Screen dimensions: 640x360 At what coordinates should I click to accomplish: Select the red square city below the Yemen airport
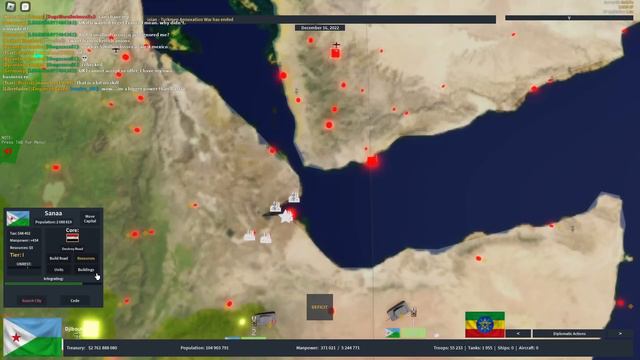pos(336,53)
